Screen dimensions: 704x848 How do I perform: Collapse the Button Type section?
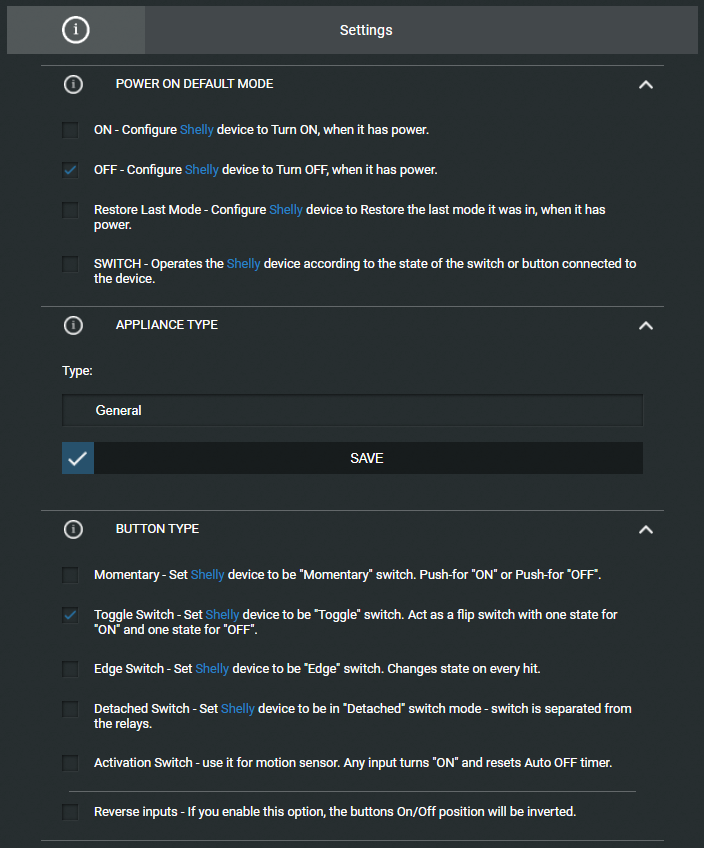point(646,529)
